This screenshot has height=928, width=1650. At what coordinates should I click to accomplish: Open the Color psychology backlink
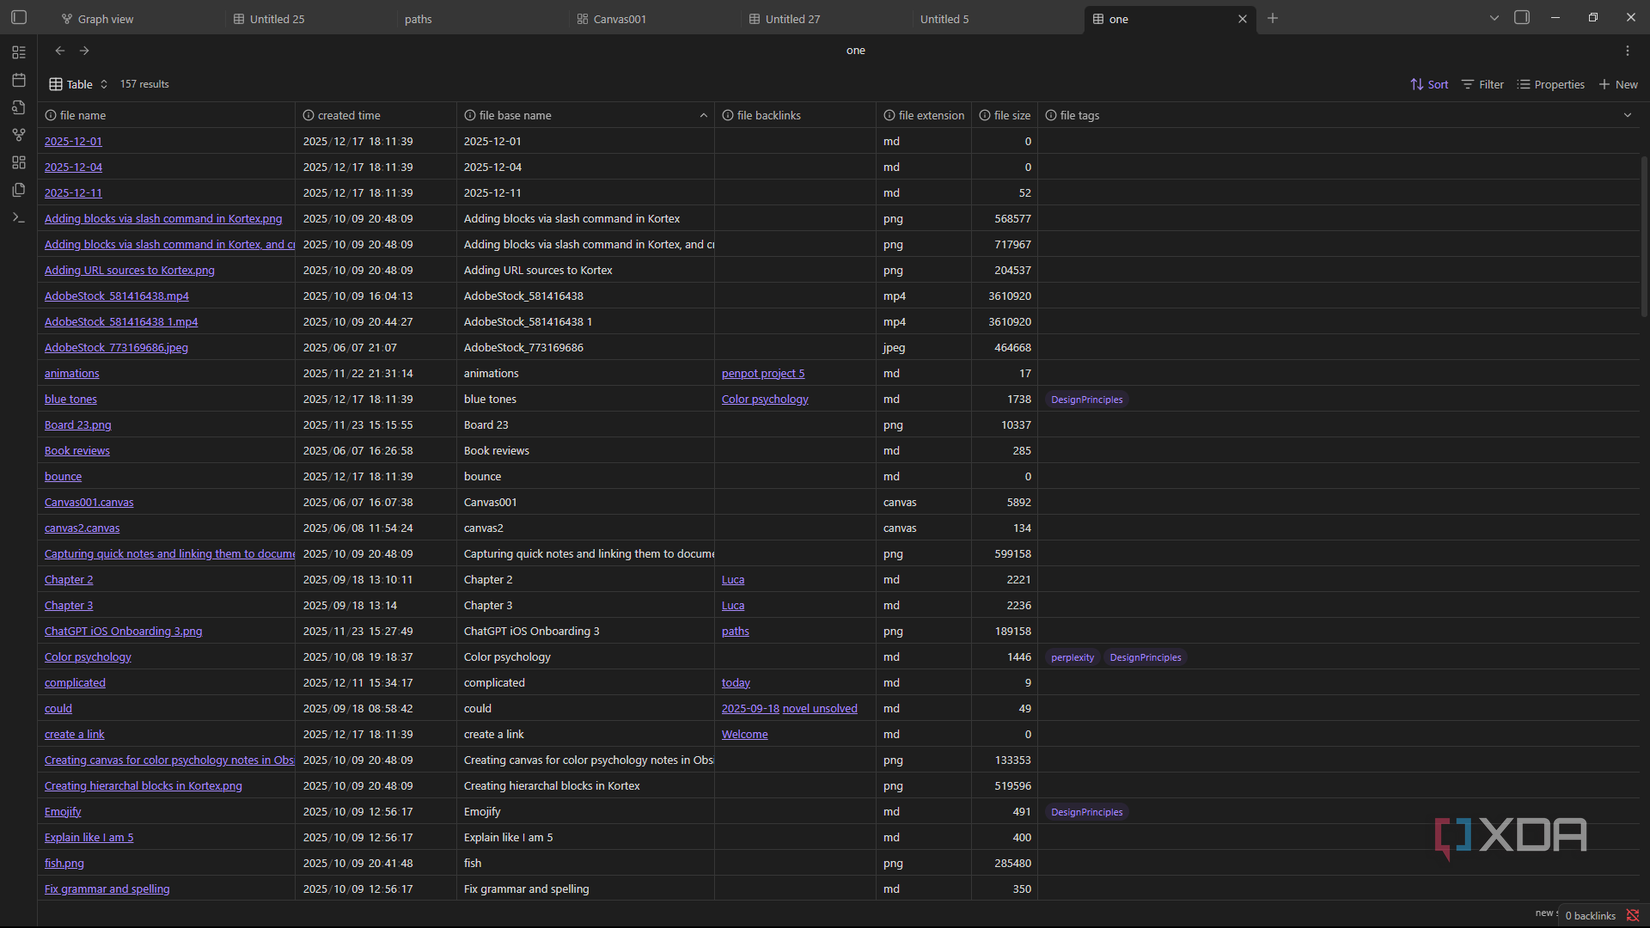pos(764,399)
